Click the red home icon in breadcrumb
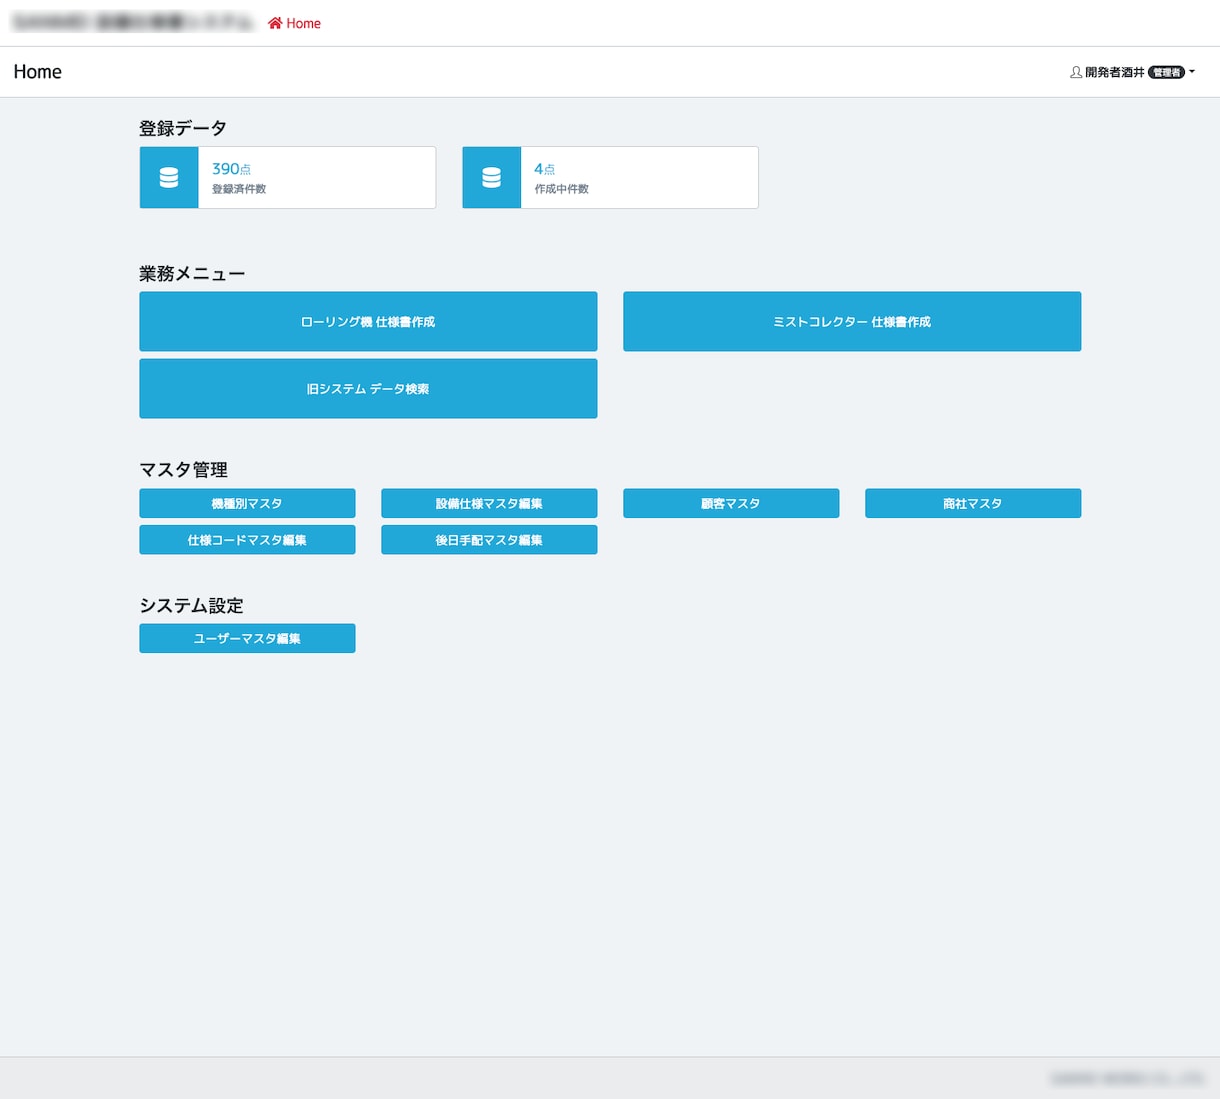The image size is (1220, 1099). [x=275, y=23]
